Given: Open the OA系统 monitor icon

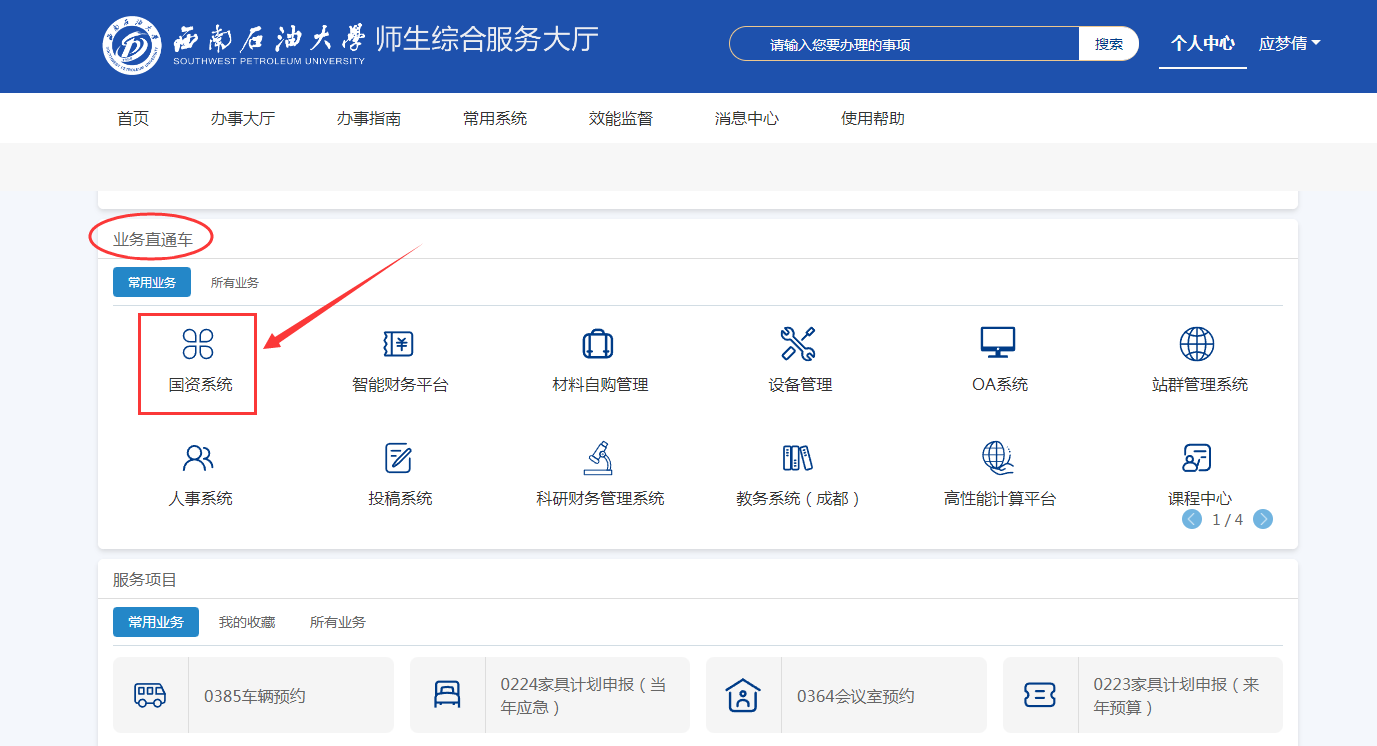Looking at the screenshot, I should pos(998,345).
